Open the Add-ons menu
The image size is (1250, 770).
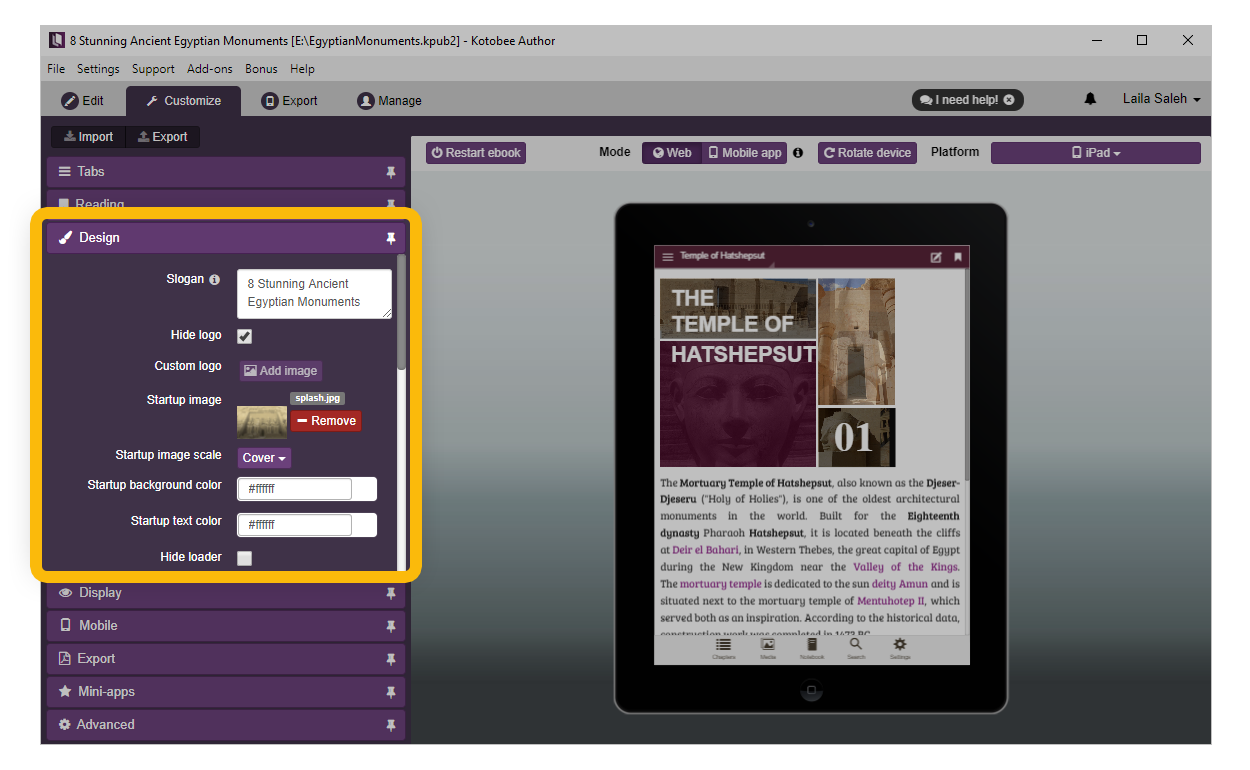tap(210, 69)
